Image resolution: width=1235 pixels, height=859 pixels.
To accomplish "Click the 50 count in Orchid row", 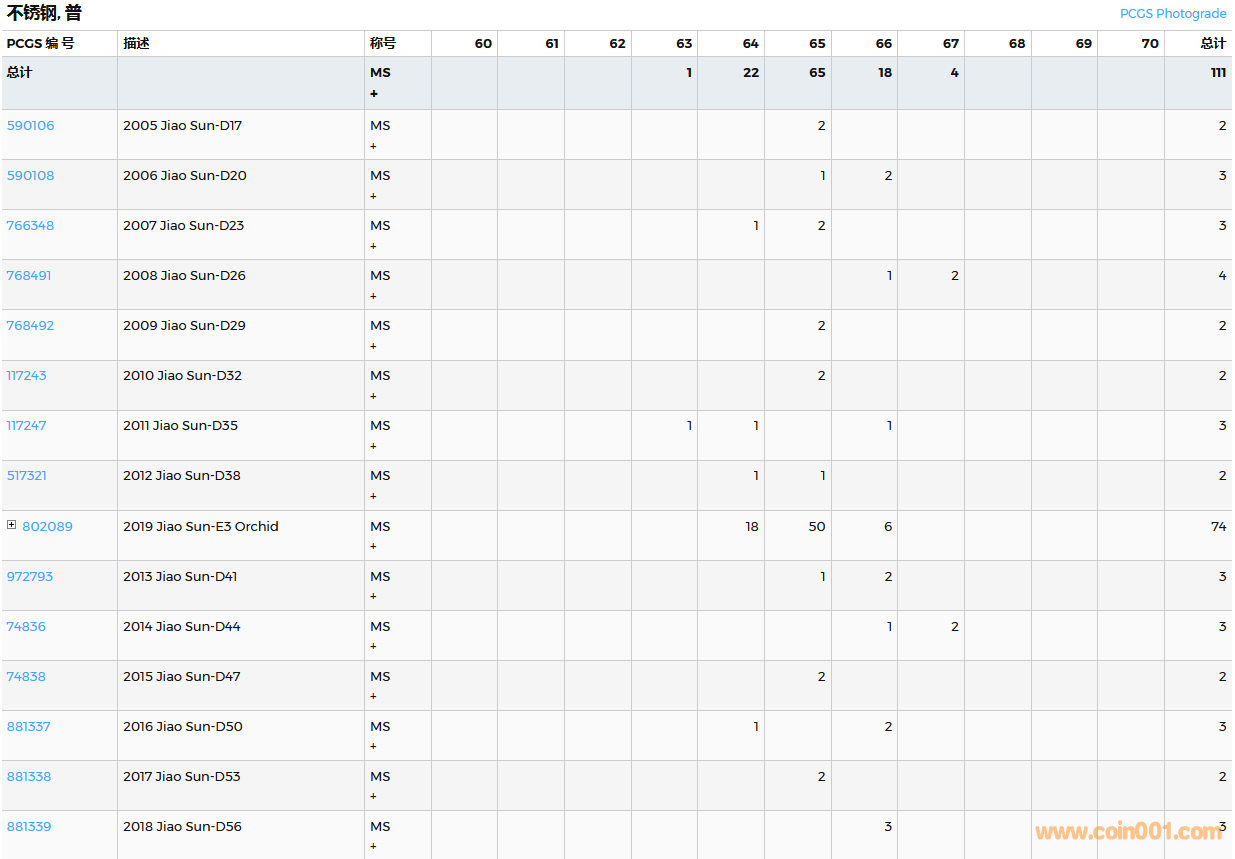I will pyautogui.click(x=817, y=527).
